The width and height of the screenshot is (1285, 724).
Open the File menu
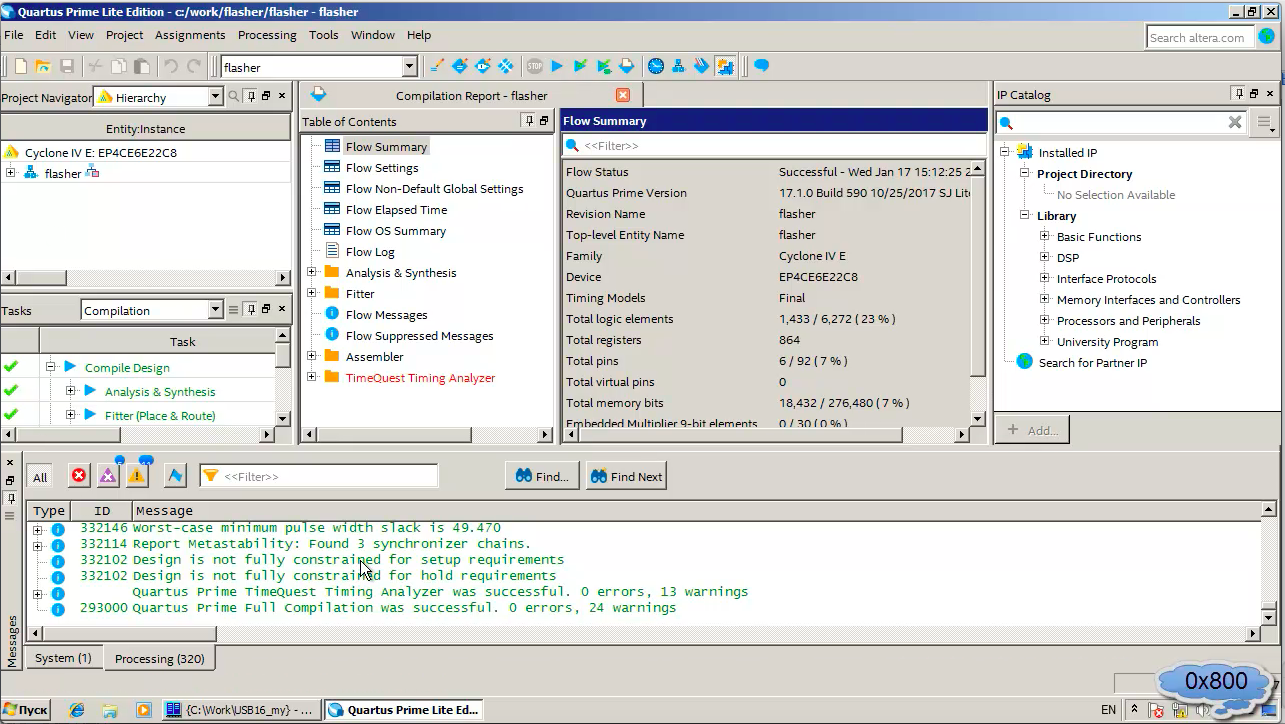point(14,35)
